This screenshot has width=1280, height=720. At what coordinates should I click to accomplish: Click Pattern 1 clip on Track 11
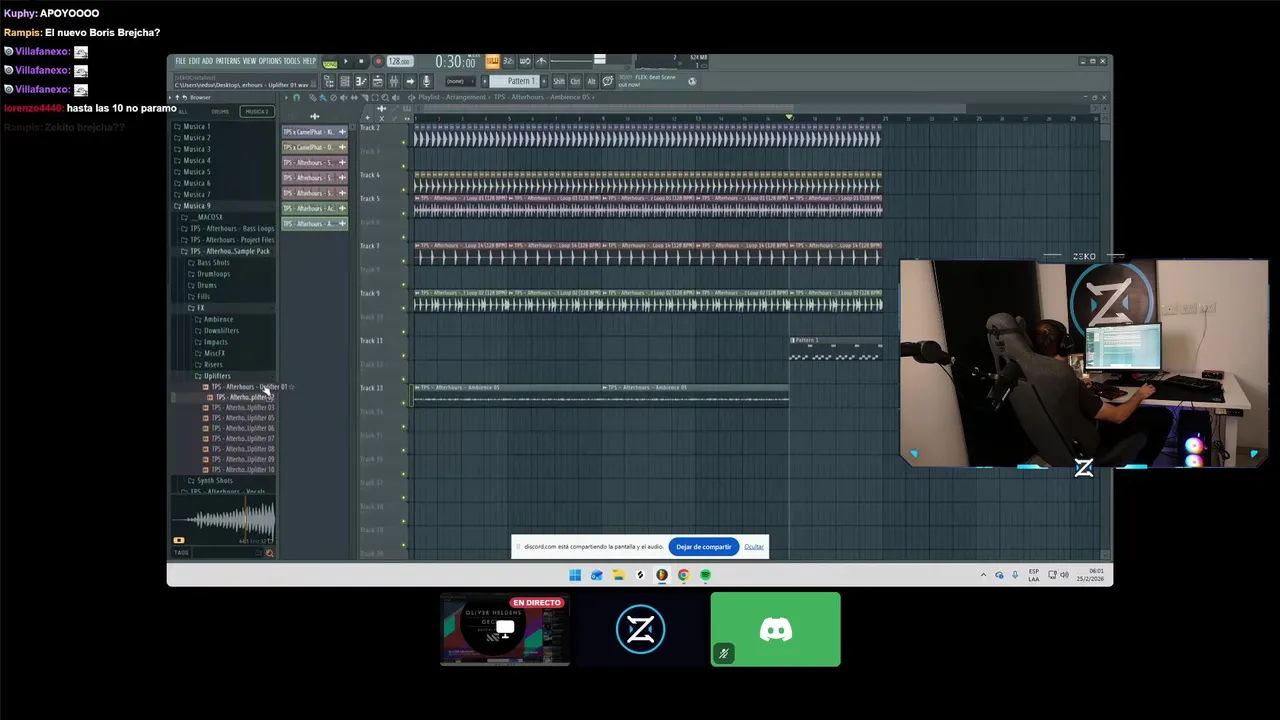click(836, 350)
